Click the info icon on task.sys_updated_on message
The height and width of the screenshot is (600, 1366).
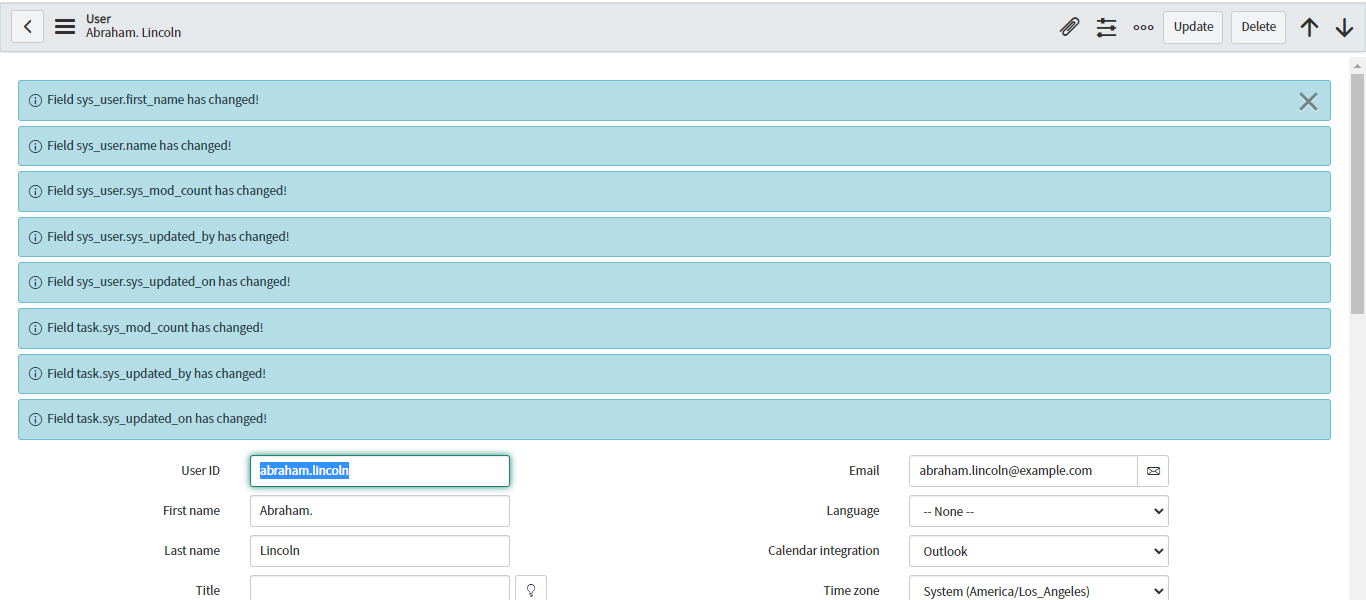(x=35, y=418)
